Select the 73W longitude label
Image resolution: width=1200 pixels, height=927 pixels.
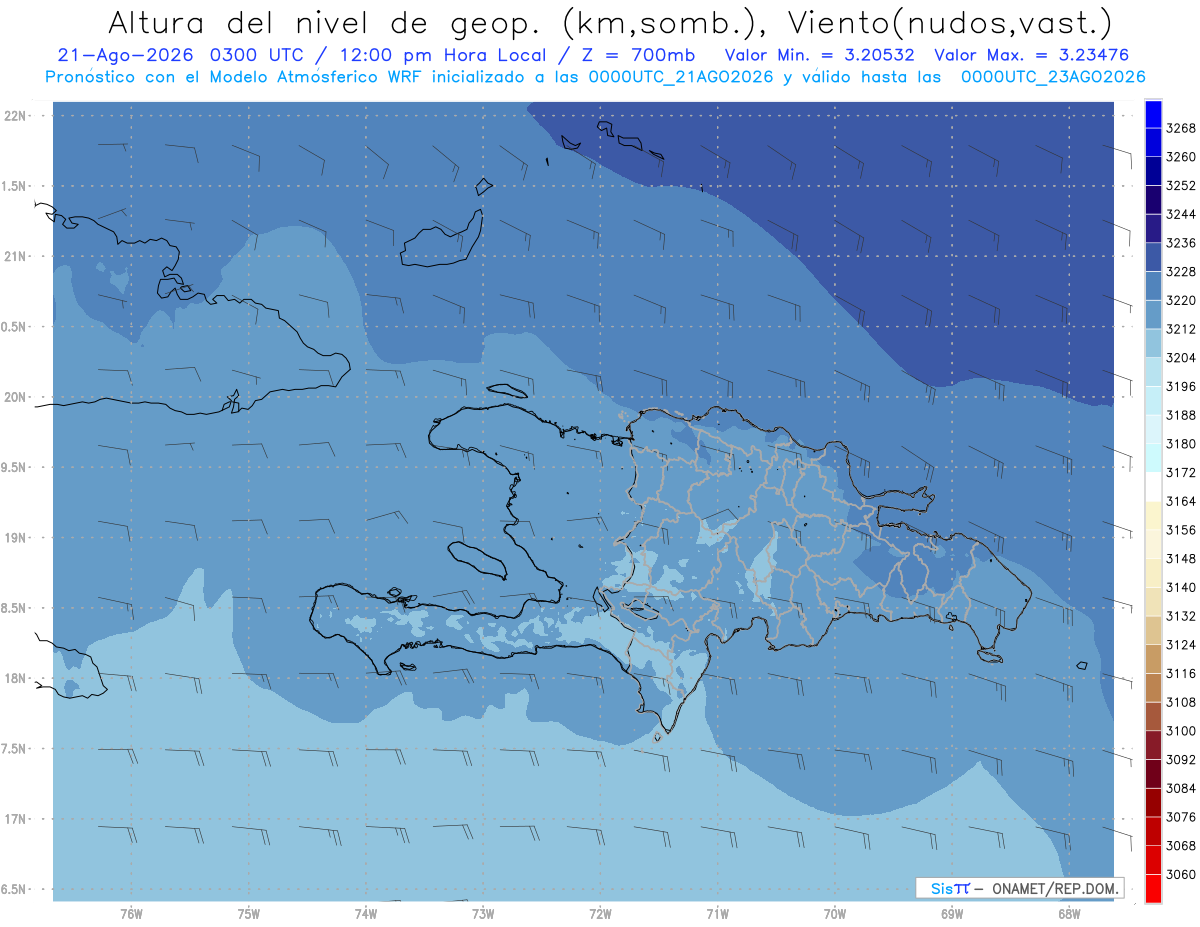483,913
